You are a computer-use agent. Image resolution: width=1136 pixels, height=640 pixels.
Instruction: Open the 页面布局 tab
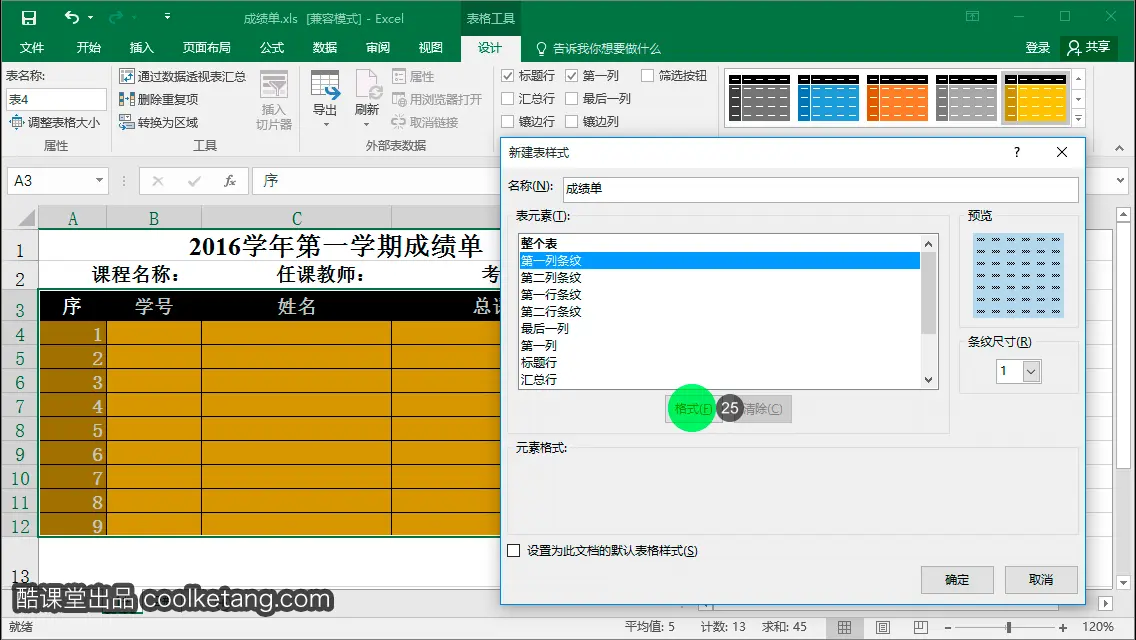point(206,48)
